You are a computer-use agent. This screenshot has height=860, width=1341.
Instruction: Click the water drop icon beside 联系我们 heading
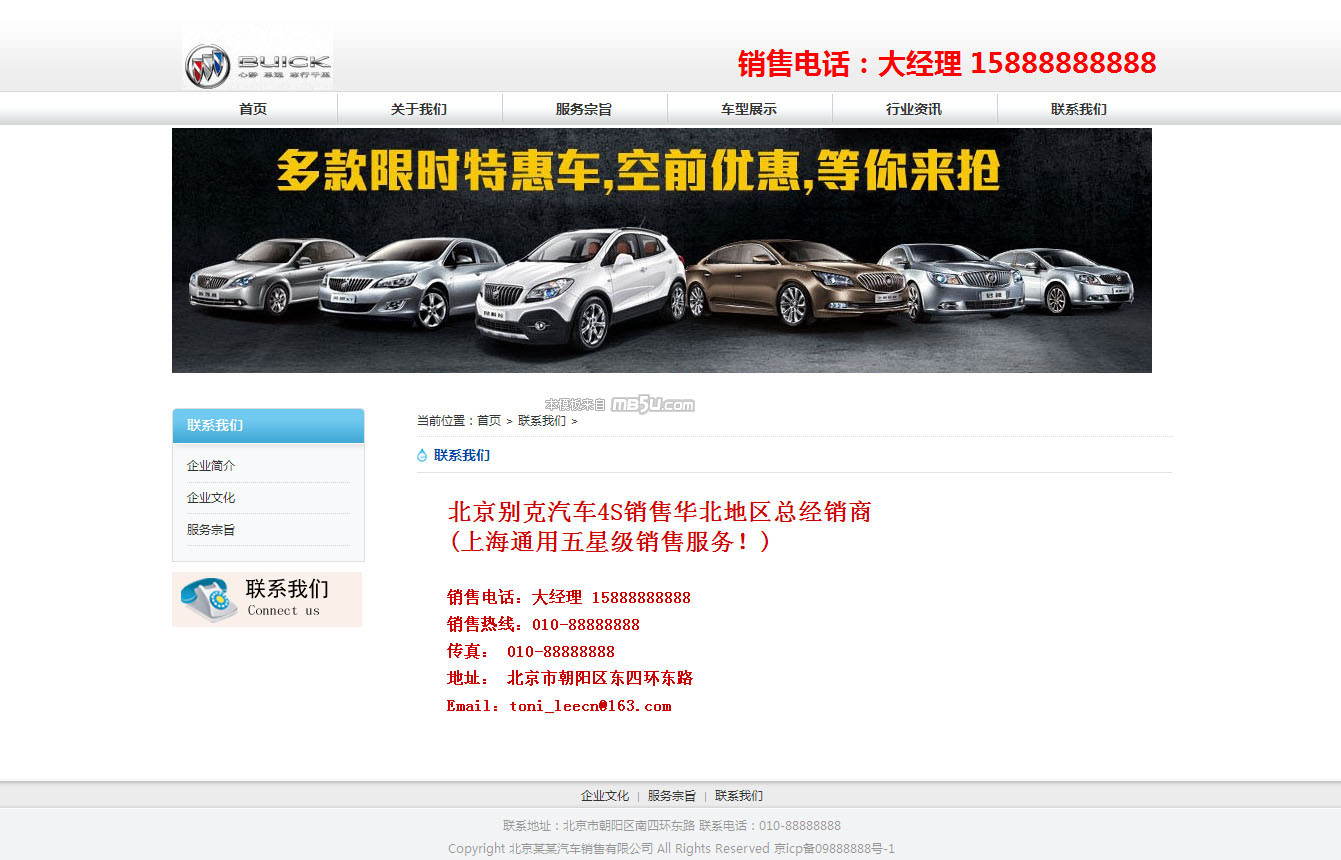pos(422,456)
